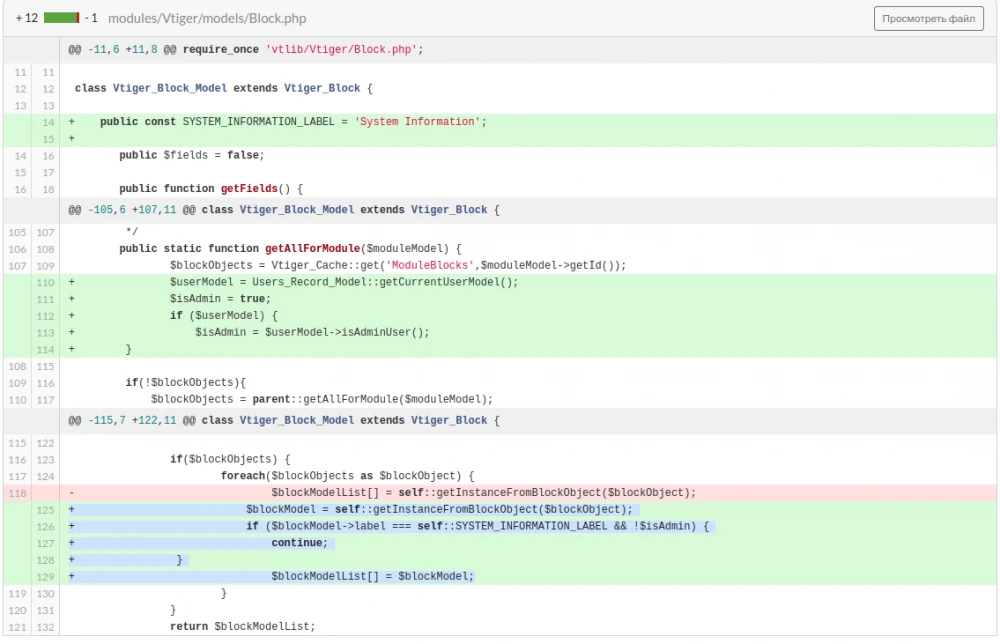Click the SYSTEM_INFORMATION_LABEL constant declaration line

point(292,122)
